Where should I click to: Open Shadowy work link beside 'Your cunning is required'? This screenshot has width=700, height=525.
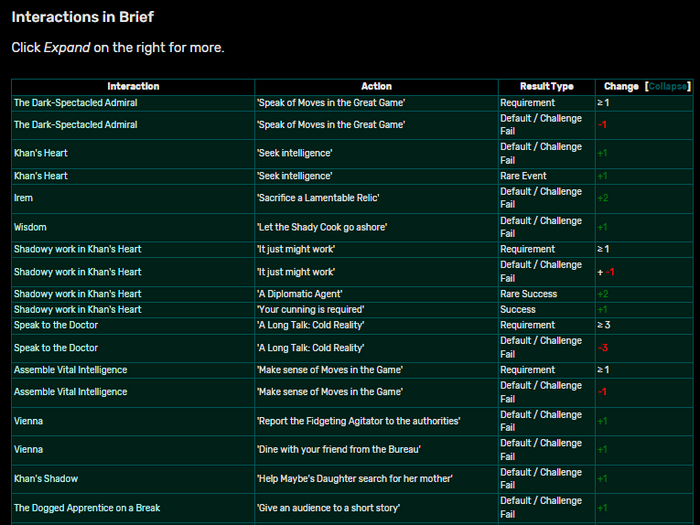coord(77,310)
